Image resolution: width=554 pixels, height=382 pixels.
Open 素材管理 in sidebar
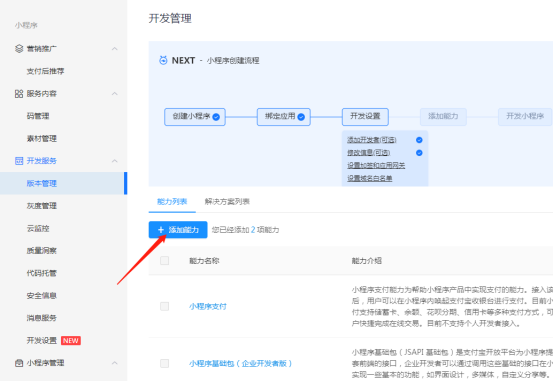point(42,139)
